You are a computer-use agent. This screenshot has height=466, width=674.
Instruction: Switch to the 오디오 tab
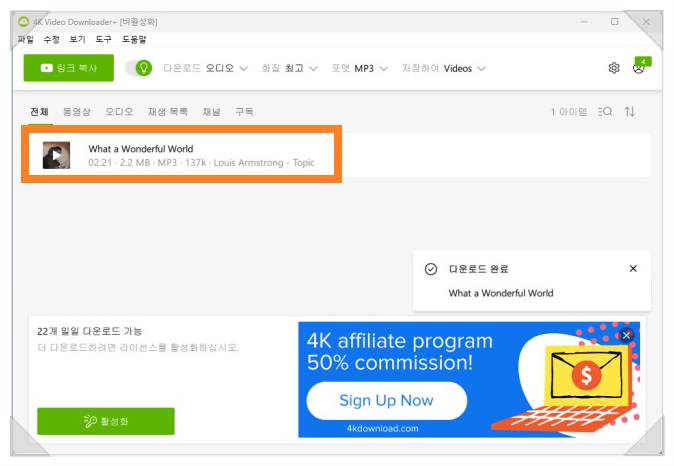pos(119,112)
